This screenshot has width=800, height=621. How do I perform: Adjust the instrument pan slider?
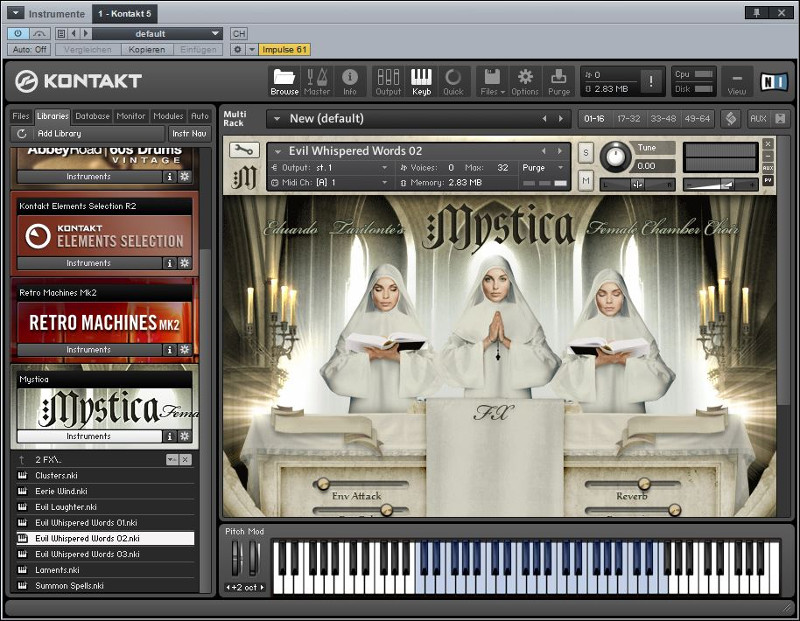point(638,185)
